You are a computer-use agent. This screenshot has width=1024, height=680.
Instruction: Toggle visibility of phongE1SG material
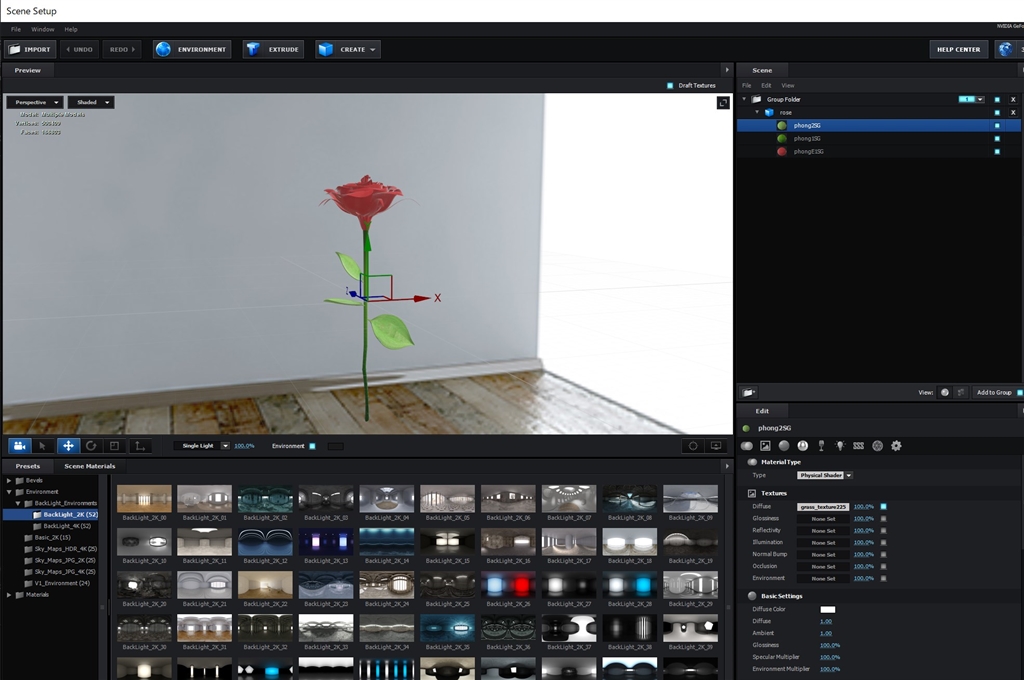996,152
